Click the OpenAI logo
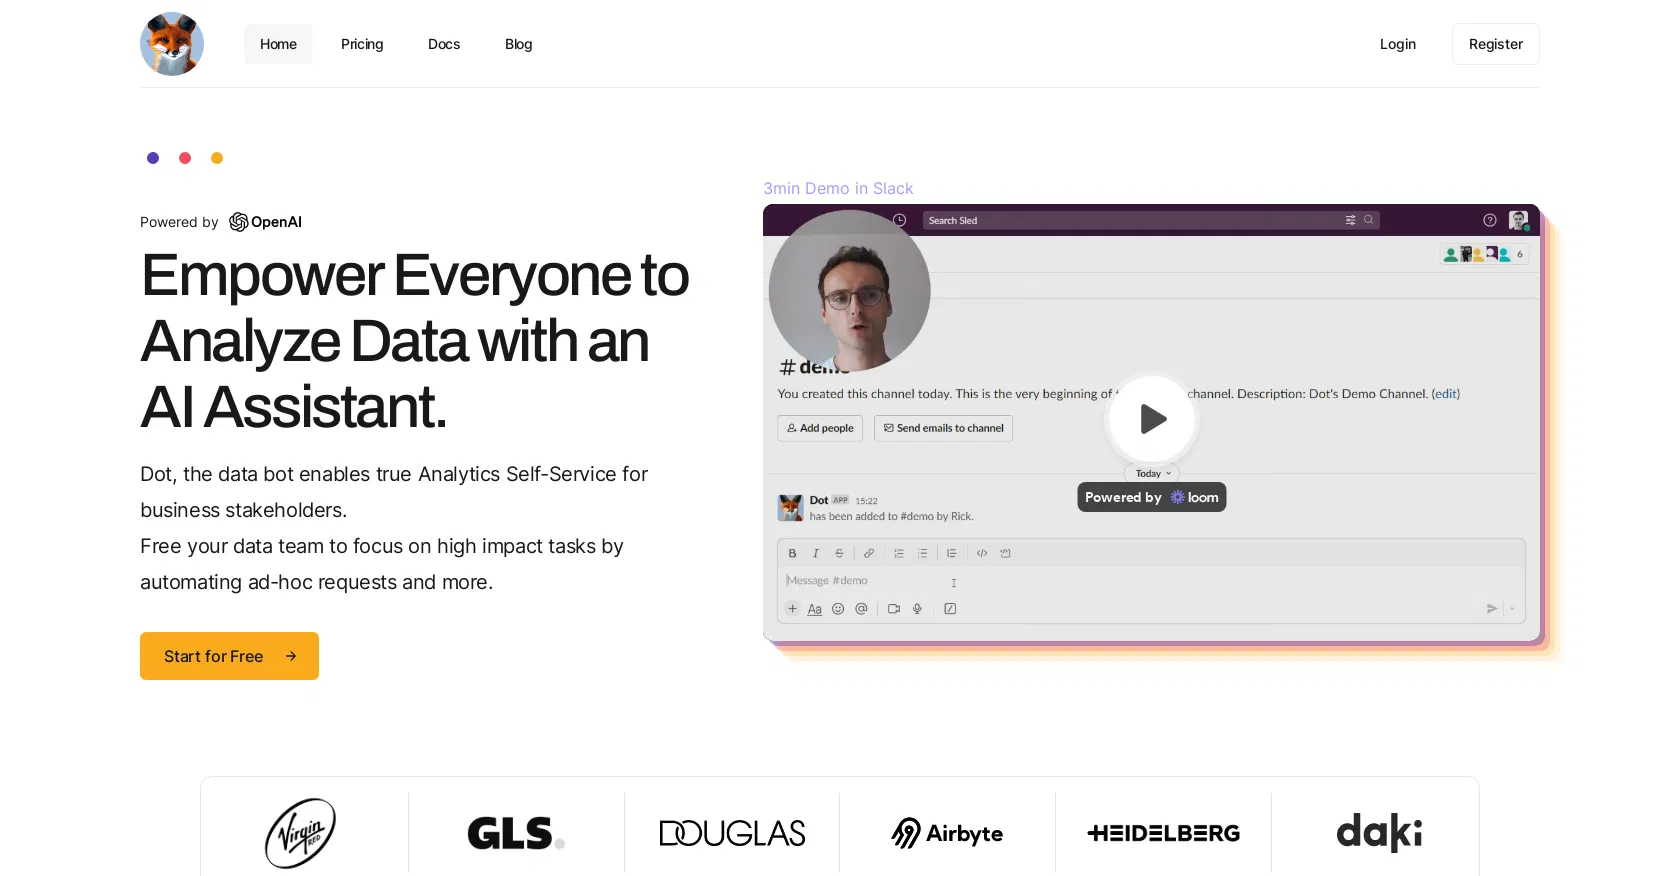The image size is (1680, 876). 266,222
